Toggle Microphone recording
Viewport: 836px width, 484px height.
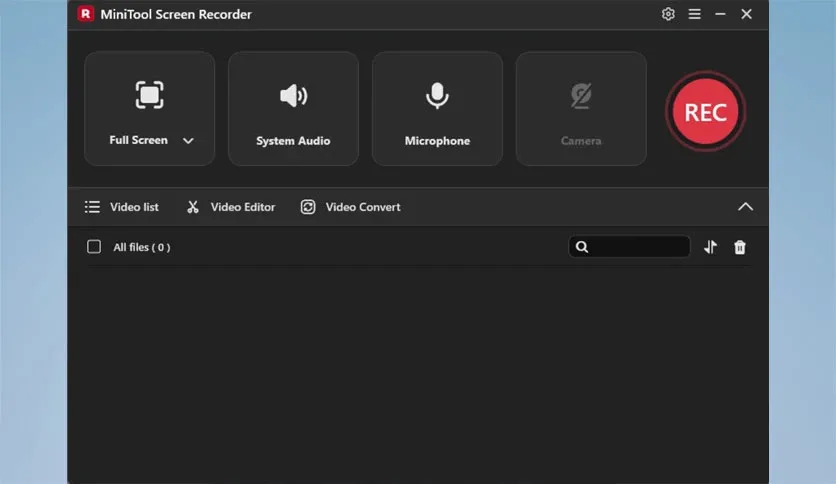437,109
